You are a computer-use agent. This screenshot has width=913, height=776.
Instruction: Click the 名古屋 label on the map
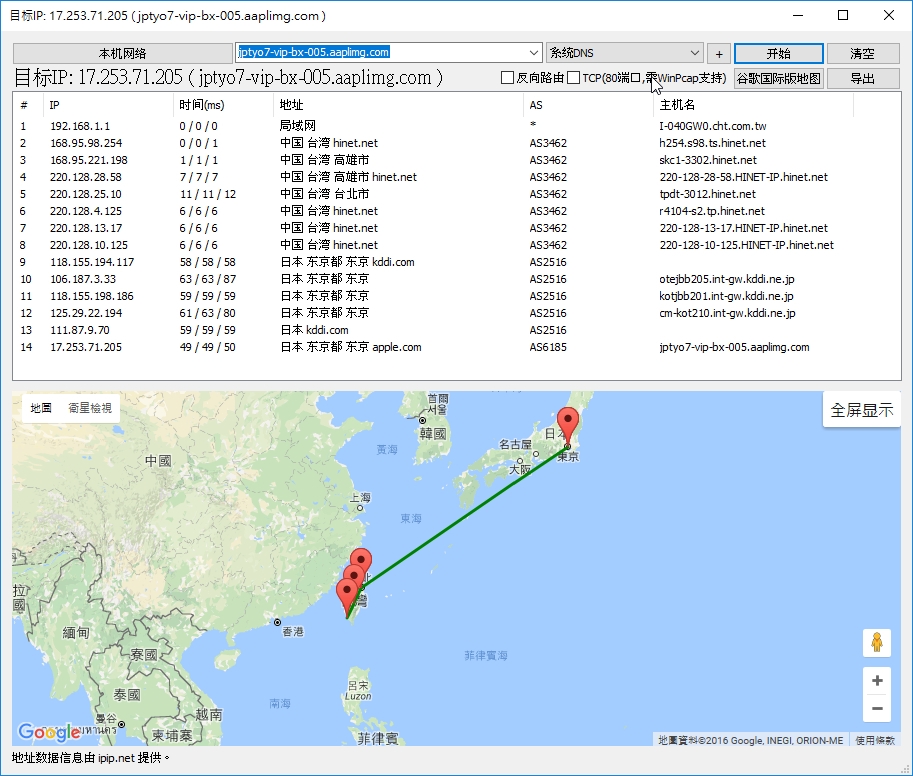click(x=515, y=444)
